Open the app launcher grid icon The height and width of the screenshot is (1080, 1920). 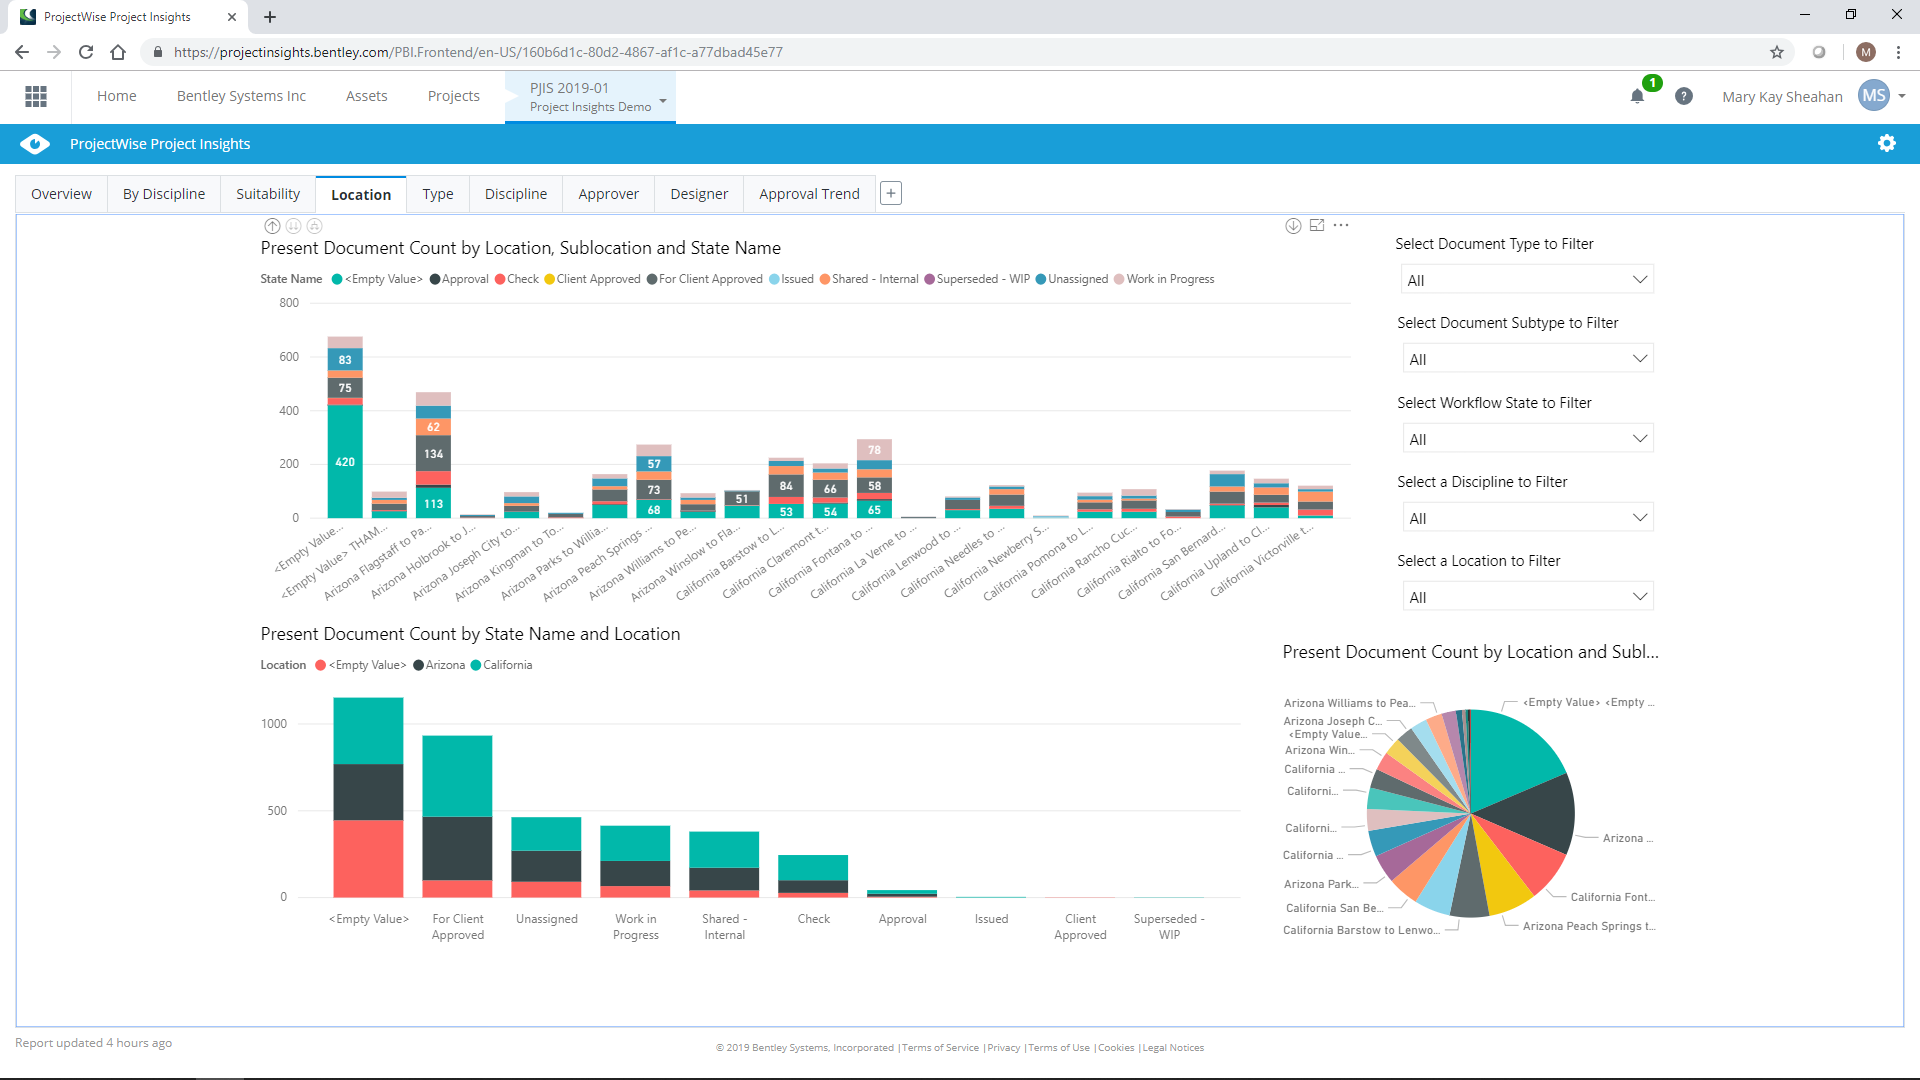pos(36,96)
